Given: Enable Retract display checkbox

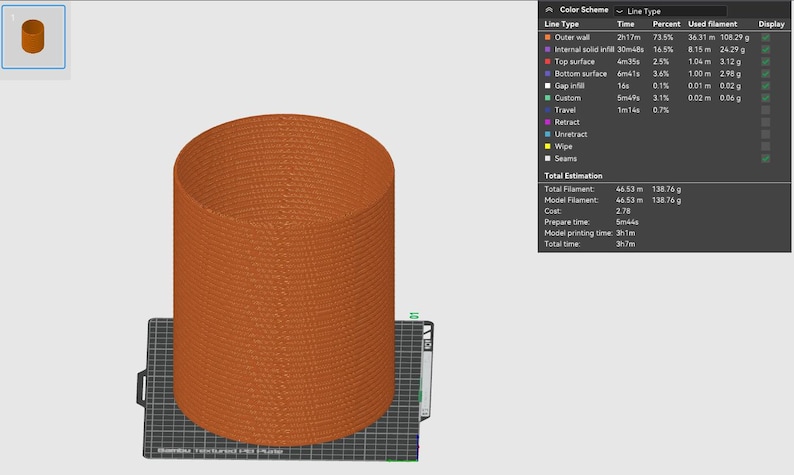Looking at the screenshot, I should coord(766,122).
